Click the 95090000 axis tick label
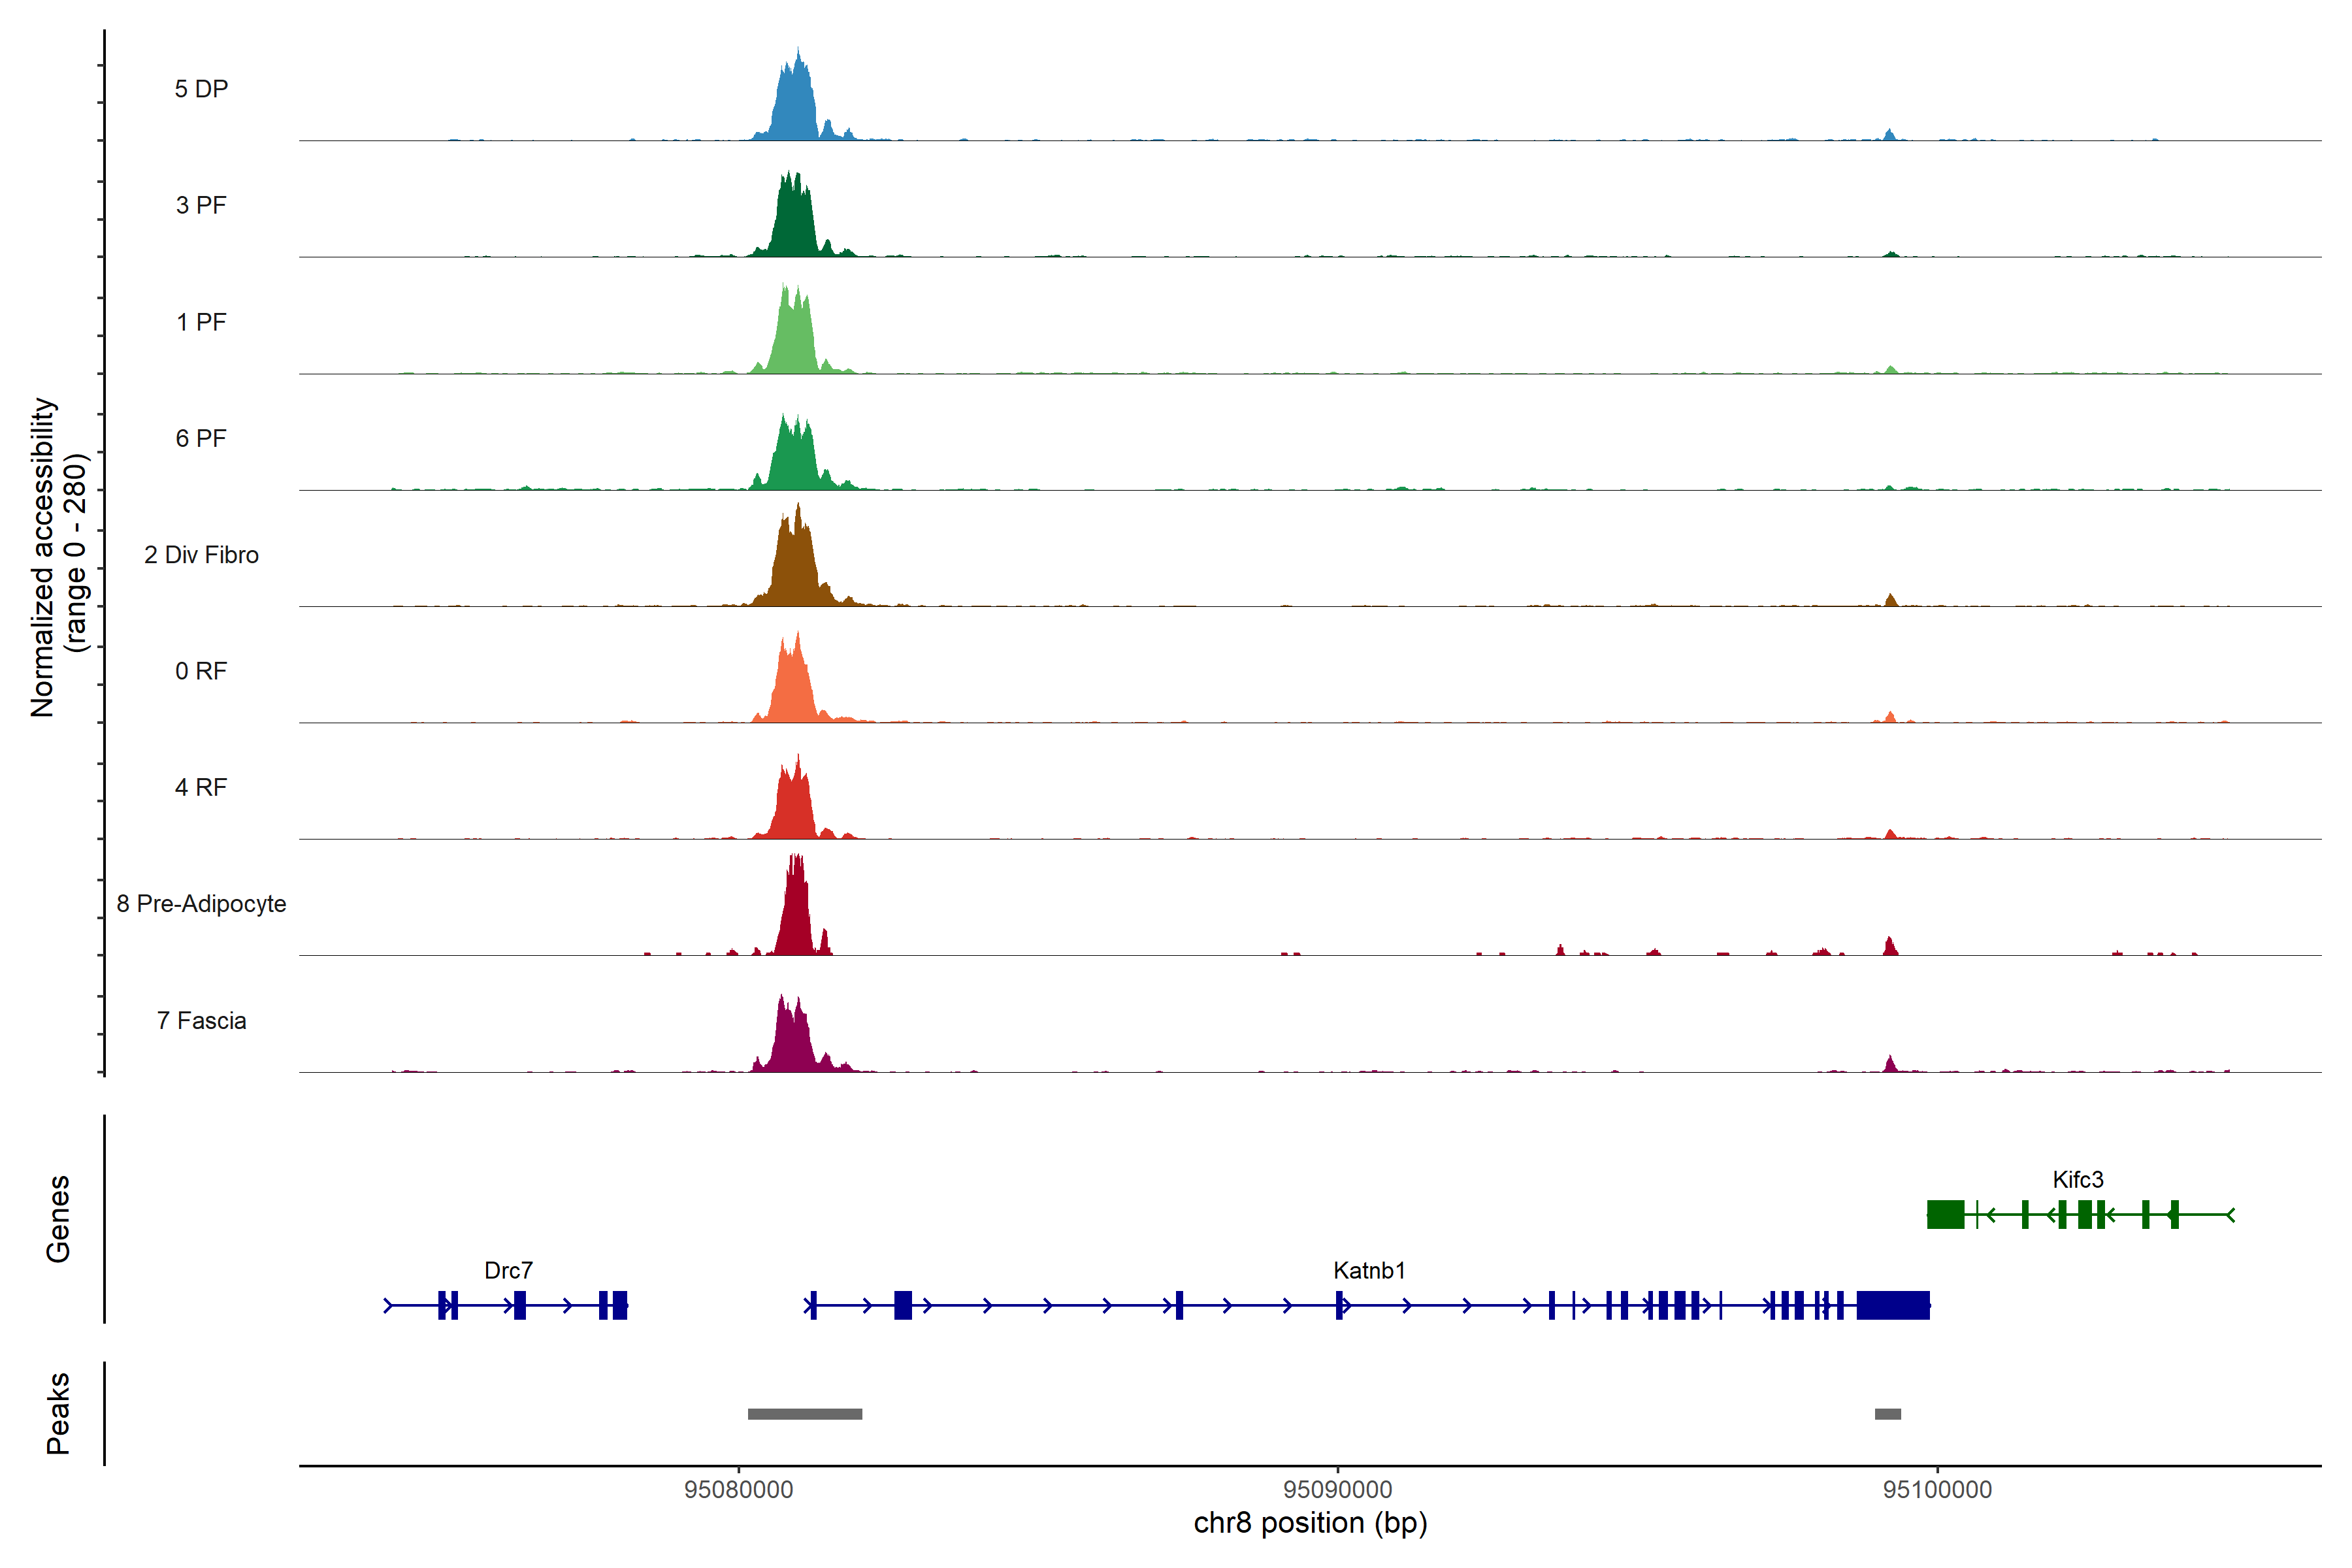This screenshot has height=1568, width=2352. (x=1337, y=1490)
